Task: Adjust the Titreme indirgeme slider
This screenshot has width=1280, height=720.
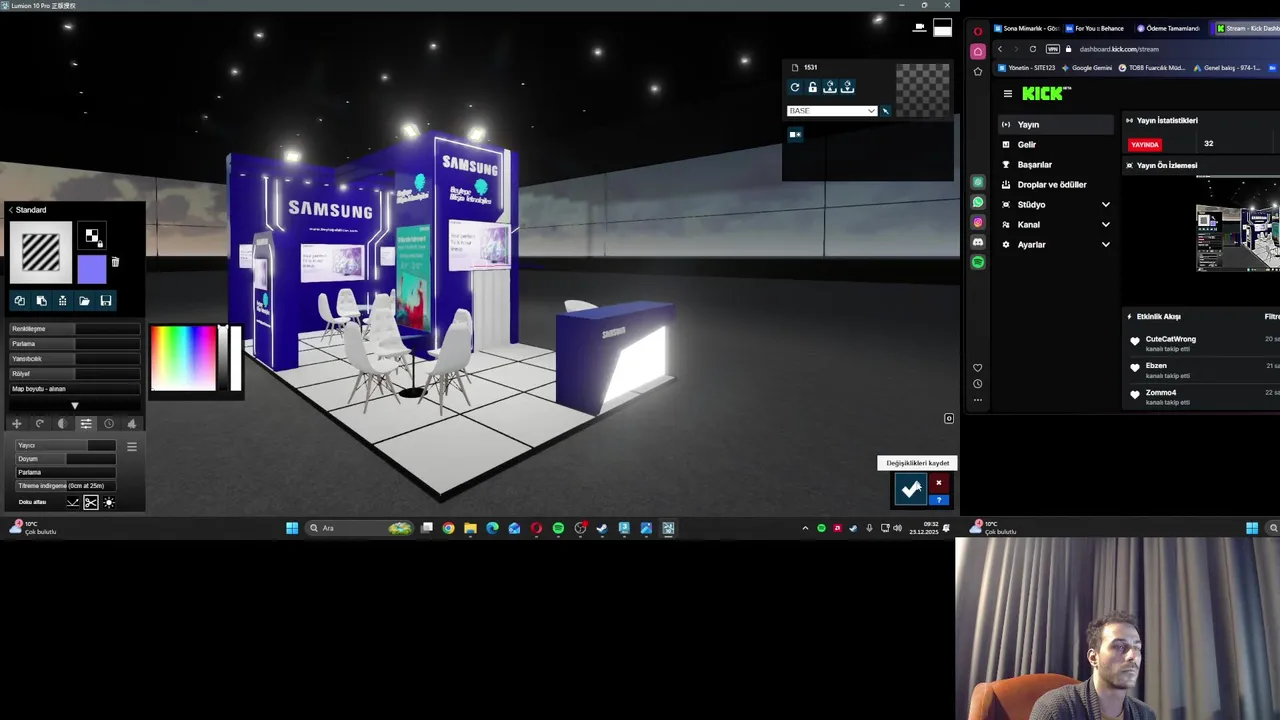Action: tap(66, 486)
